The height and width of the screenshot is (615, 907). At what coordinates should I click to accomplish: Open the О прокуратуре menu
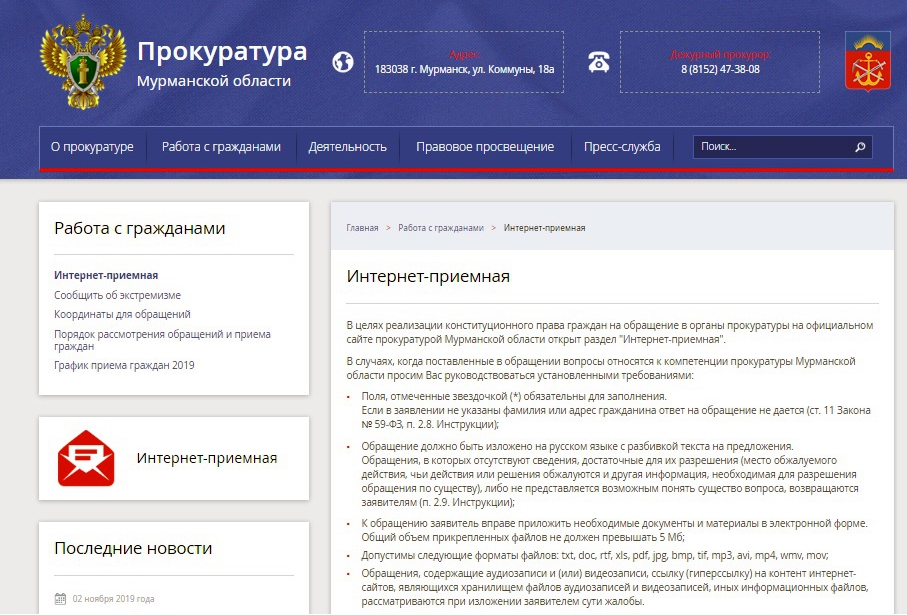click(92, 147)
